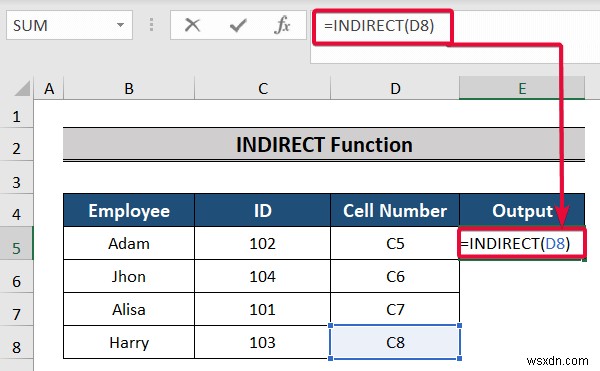Select the Cell Number value C5
Image resolution: width=600 pixels, height=371 pixels.
[395, 243]
